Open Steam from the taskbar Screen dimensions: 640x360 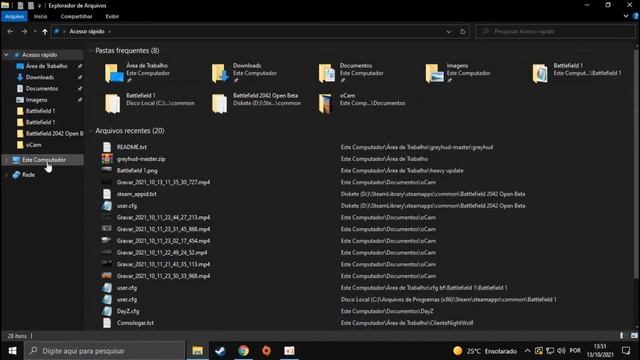220,351
